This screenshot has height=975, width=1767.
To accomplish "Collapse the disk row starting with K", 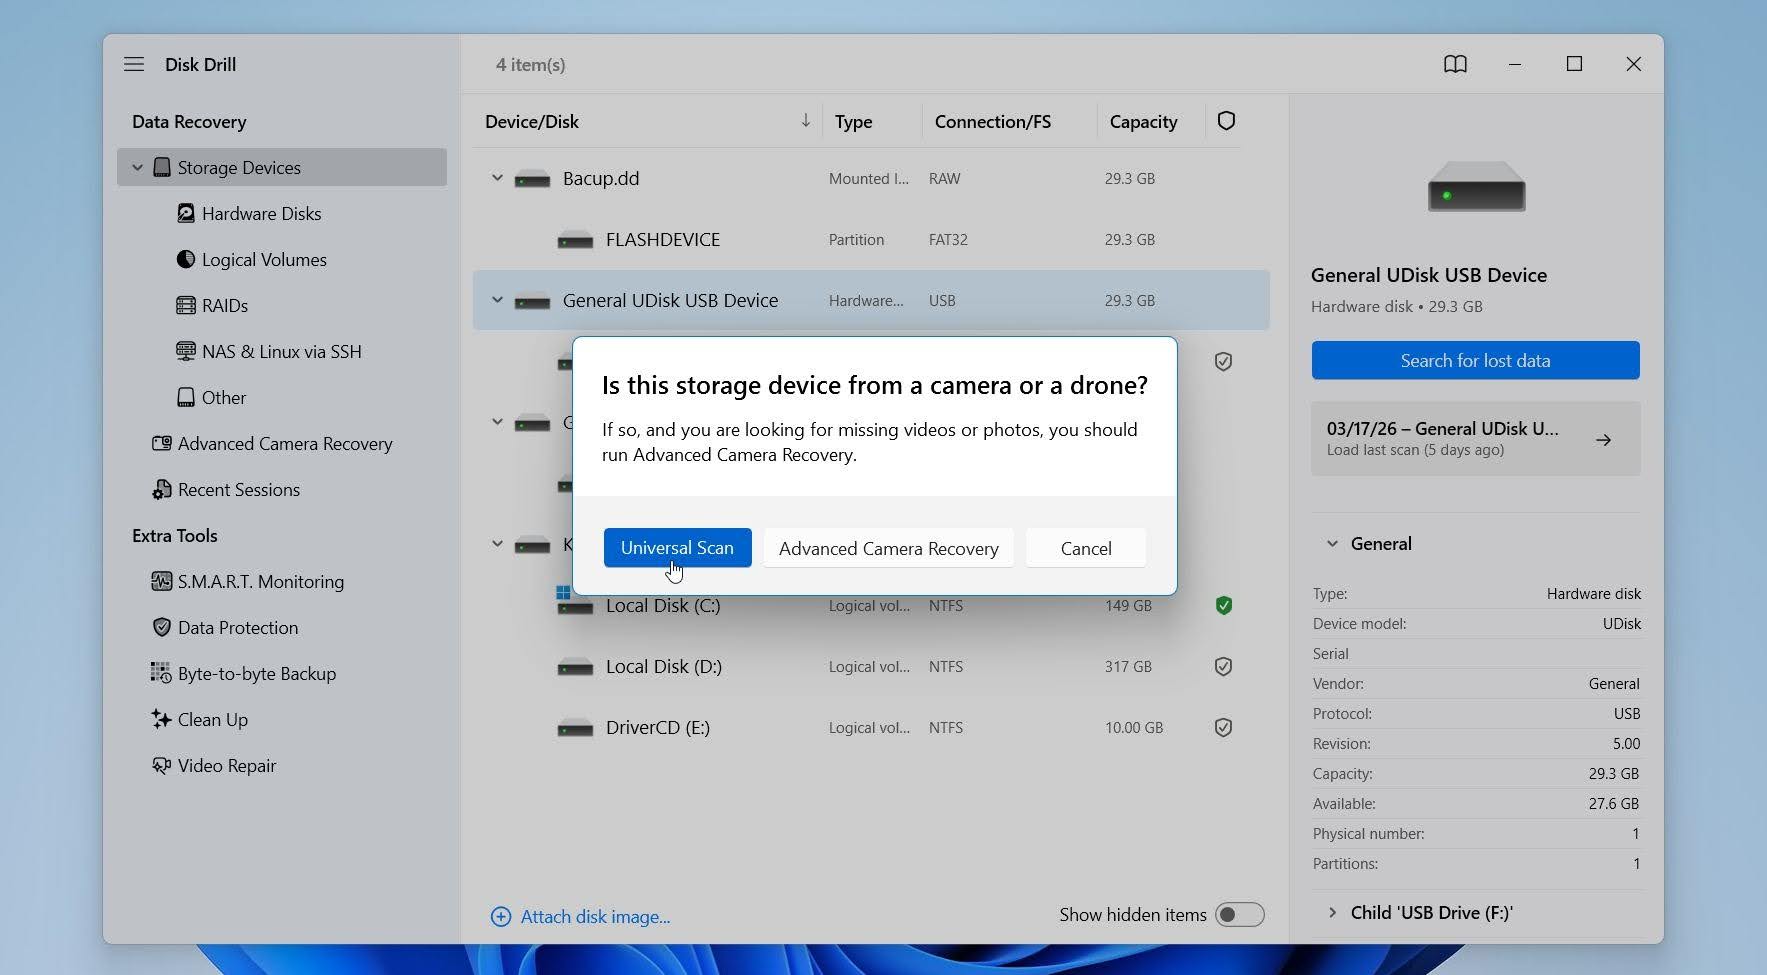I will click(x=496, y=544).
